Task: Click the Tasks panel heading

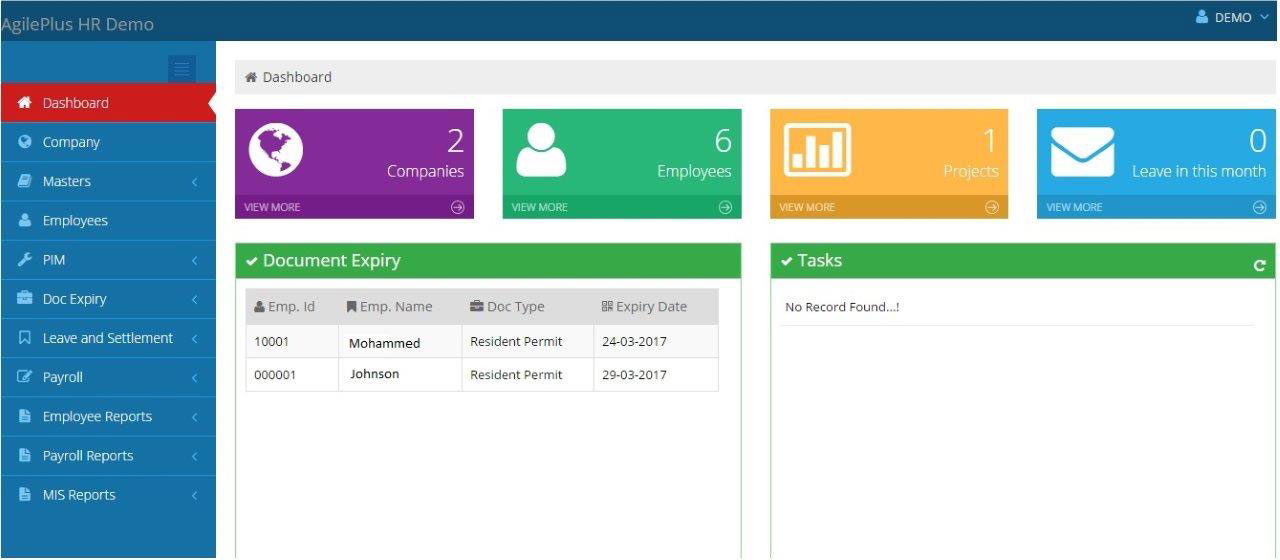Action: [819, 260]
